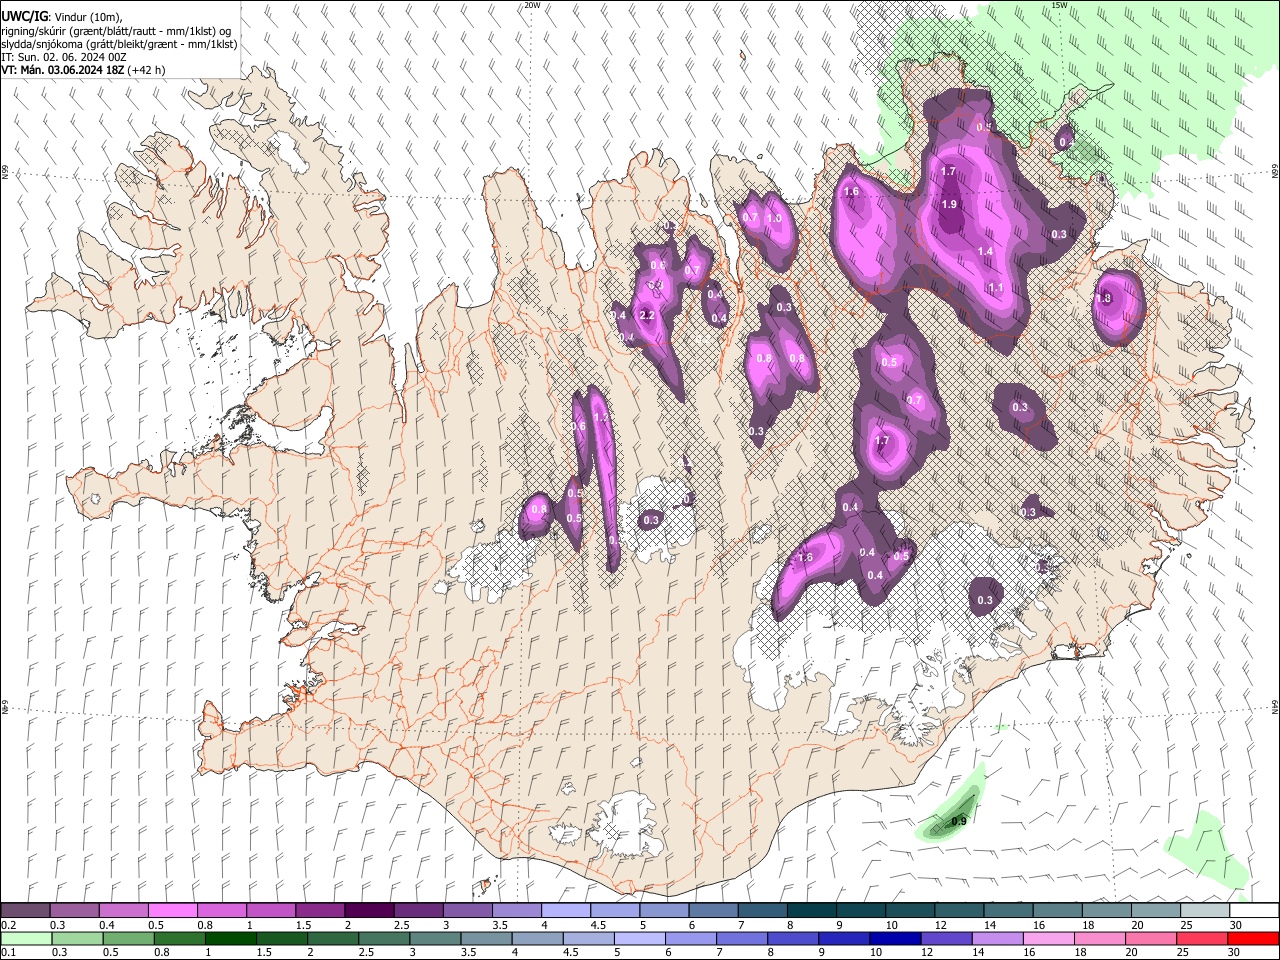1280x960 pixels.
Task: Select the darkest green rain swatch between 1 and 1.5
Action: tap(230, 938)
